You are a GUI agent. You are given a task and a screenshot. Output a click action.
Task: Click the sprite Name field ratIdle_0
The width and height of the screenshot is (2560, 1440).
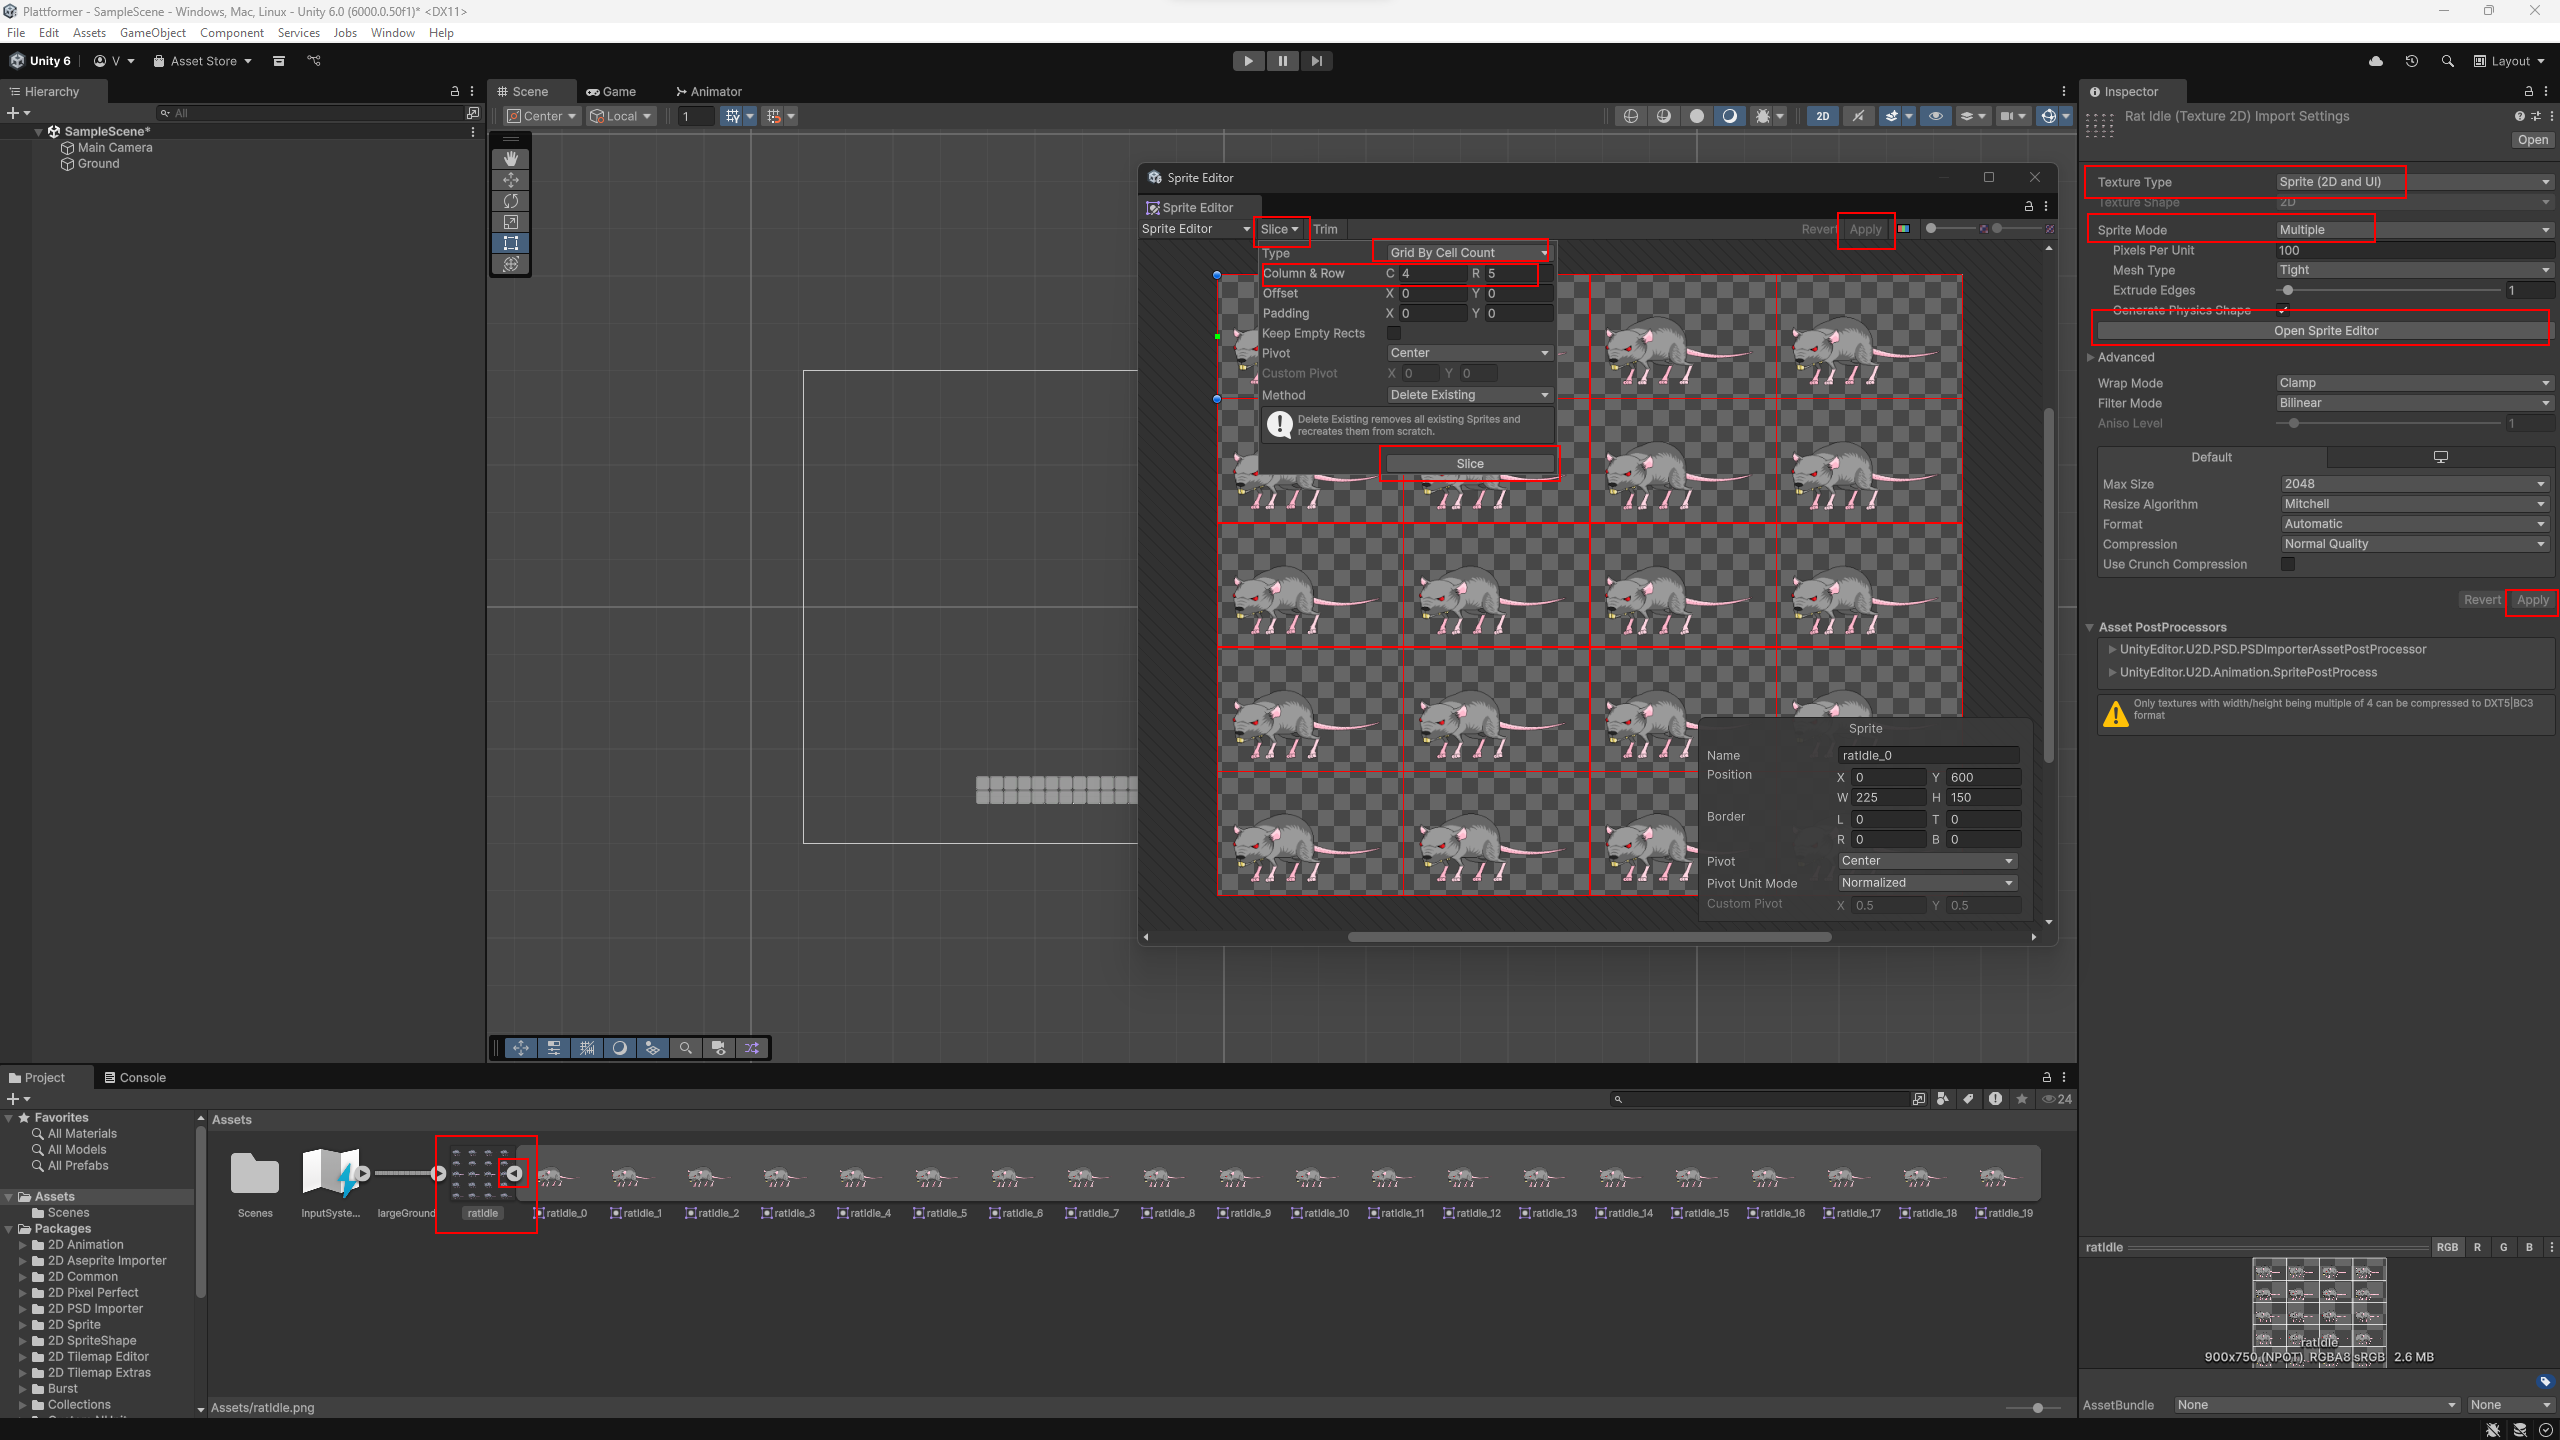pyautogui.click(x=1929, y=756)
